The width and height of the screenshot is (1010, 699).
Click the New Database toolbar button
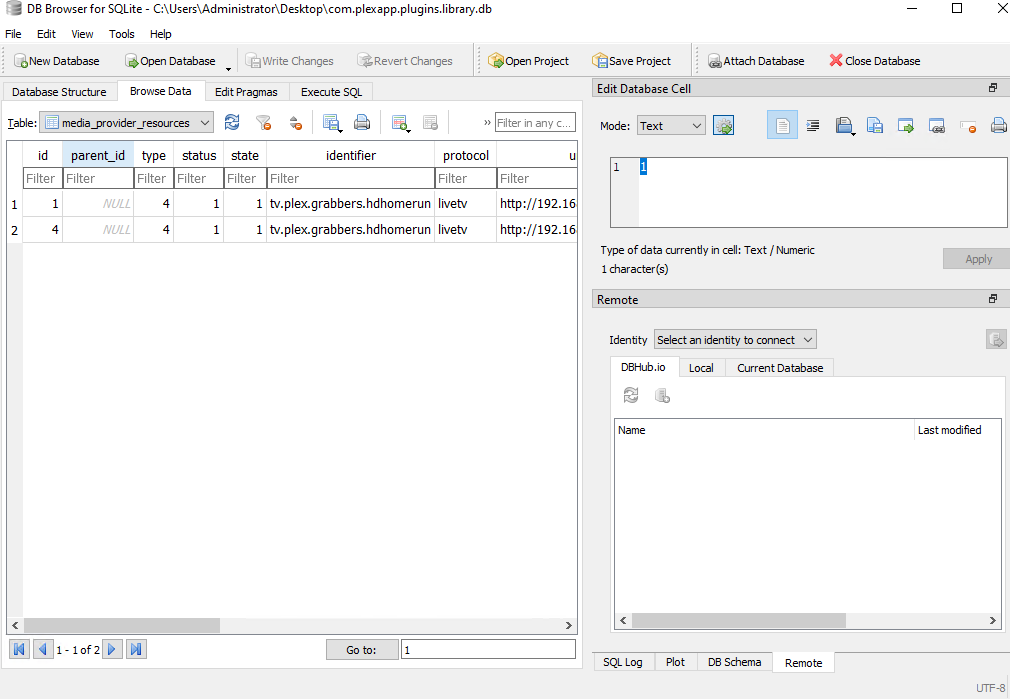pos(57,61)
